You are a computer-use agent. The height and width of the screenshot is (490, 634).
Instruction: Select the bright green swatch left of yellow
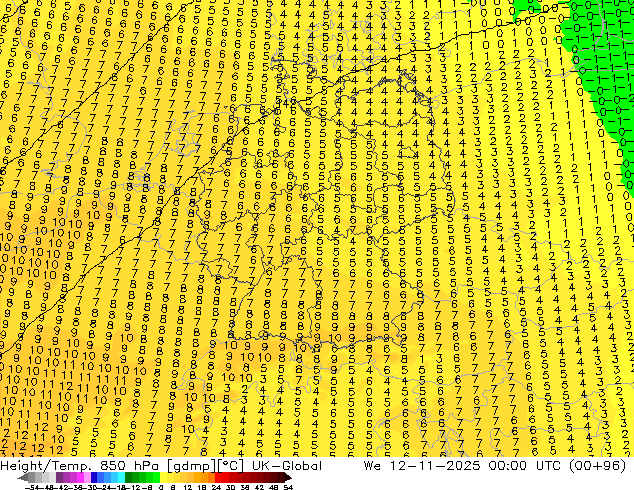pos(156,477)
